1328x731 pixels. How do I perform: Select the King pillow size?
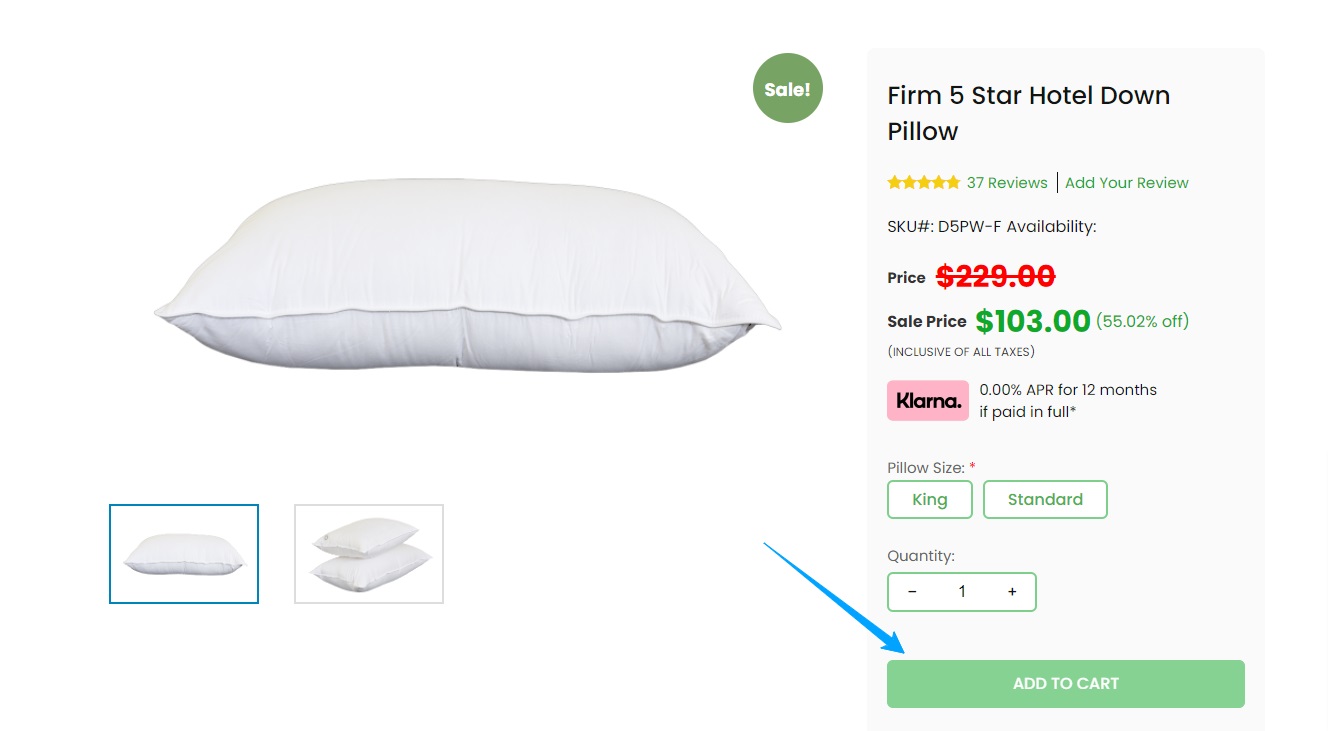pos(929,500)
